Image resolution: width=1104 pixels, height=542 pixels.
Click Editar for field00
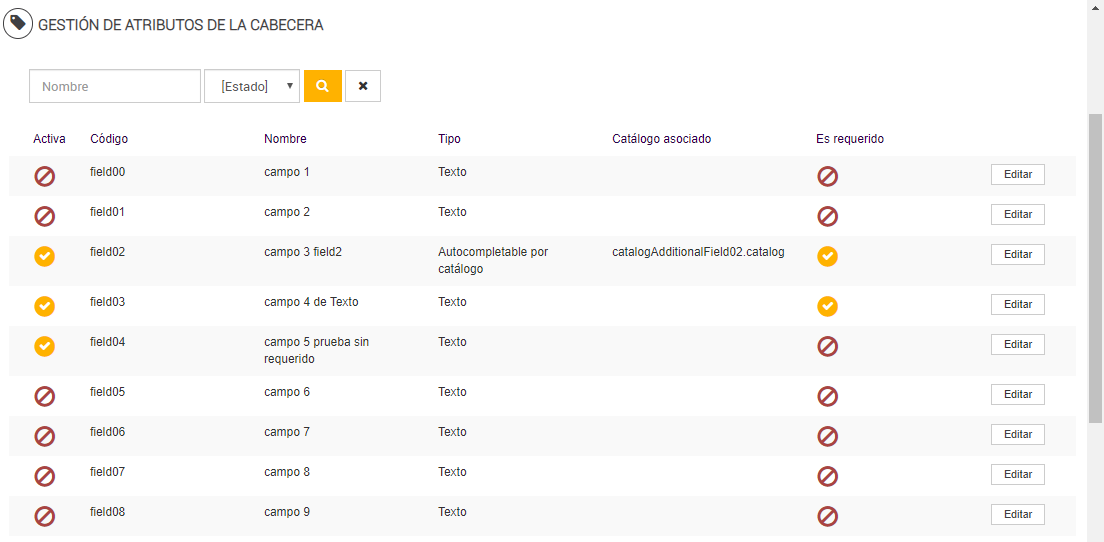pos(1017,174)
